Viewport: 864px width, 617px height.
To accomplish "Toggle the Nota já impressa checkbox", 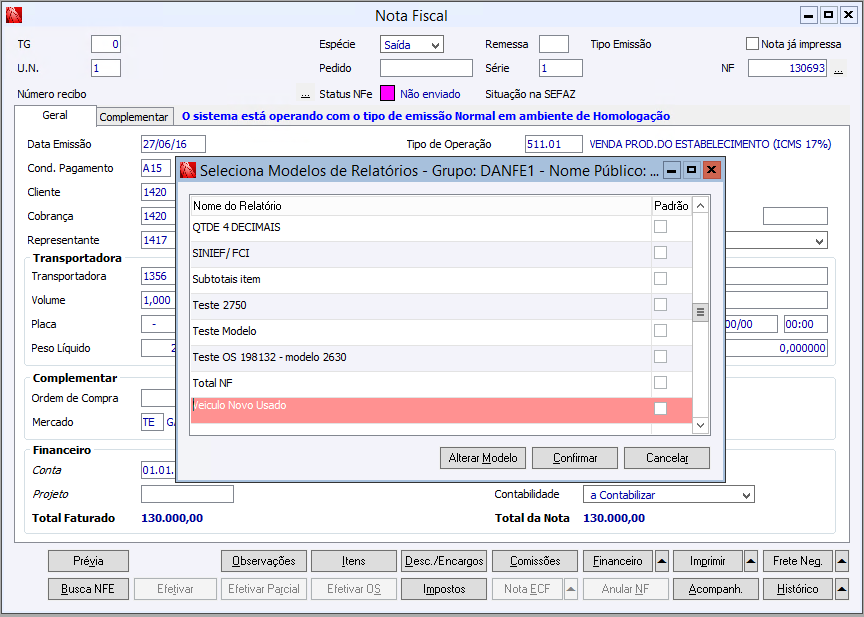I will [752, 44].
